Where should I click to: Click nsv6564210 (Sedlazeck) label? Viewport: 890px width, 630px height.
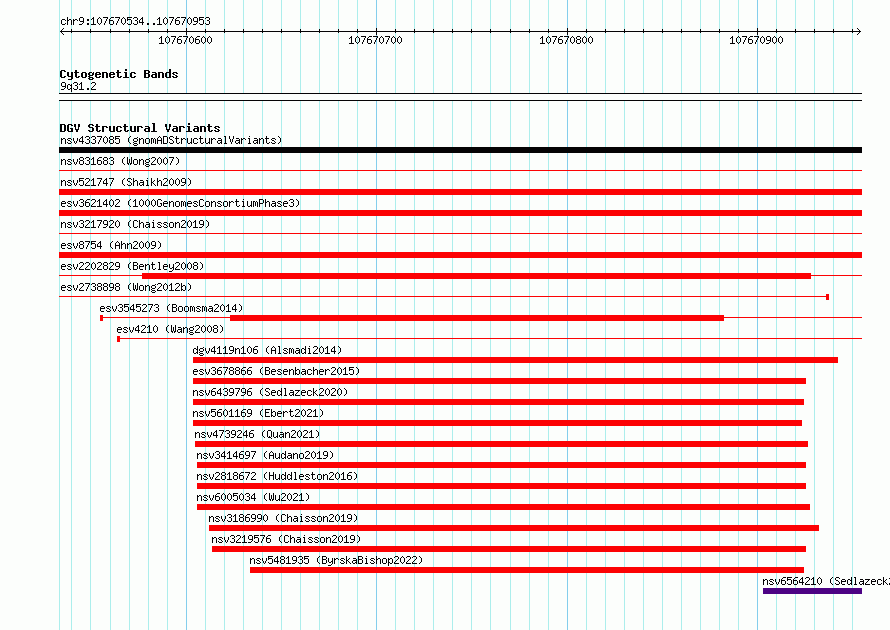click(x=826, y=581)
